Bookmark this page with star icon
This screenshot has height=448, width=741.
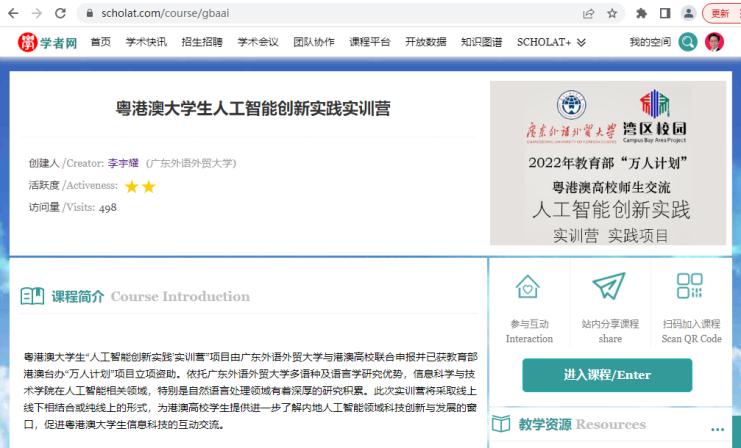click(x=612, y=13)
